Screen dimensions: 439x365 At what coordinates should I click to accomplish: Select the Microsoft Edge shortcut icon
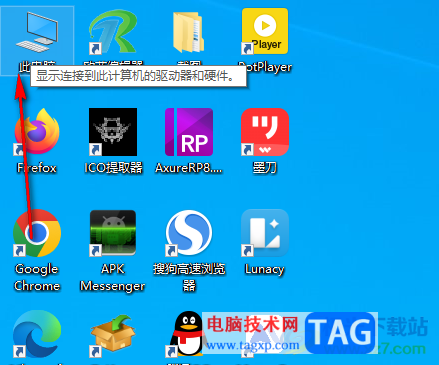point(37,334)
